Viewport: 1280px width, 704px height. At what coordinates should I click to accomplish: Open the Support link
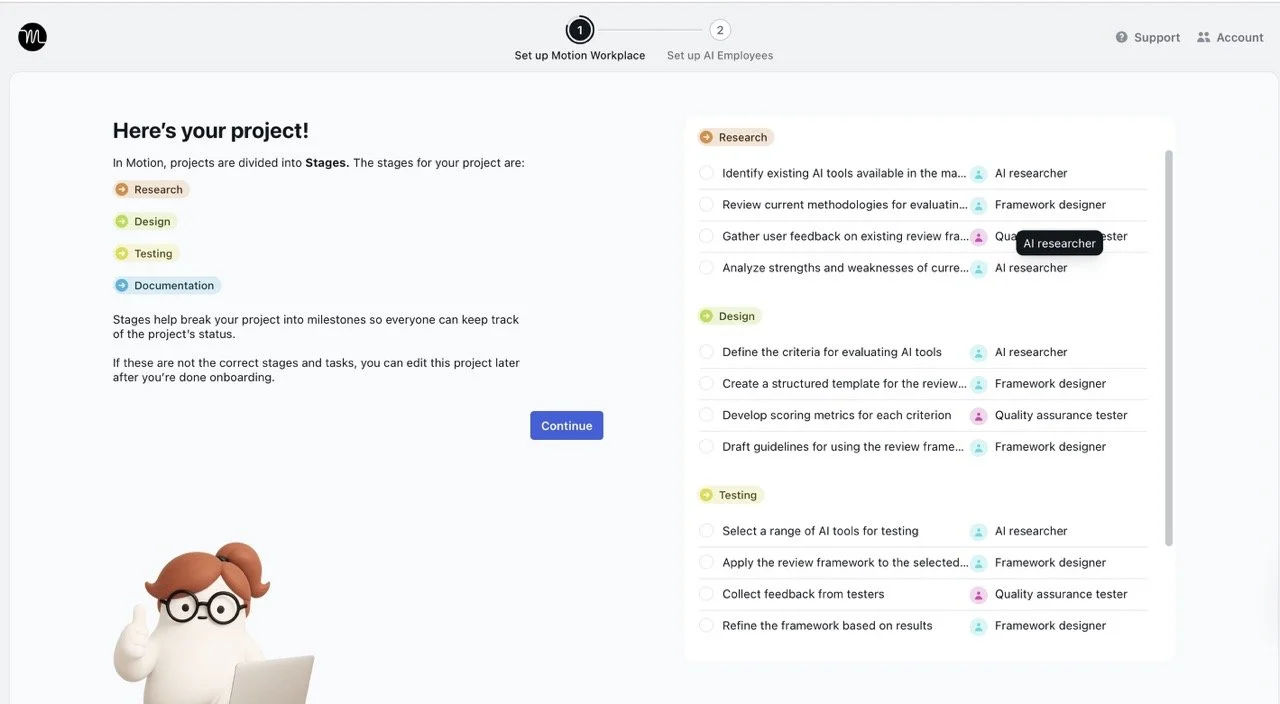pyautogui.click(x=1147, y=37)
